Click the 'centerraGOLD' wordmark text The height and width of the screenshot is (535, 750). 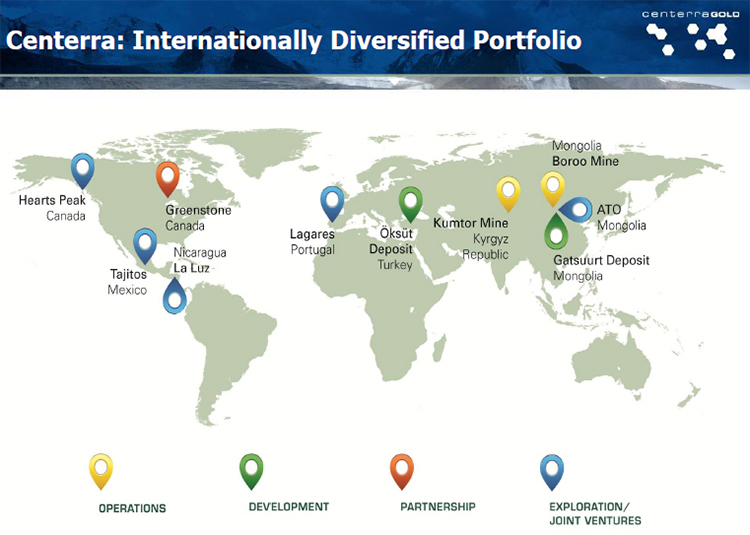(691, 14)
